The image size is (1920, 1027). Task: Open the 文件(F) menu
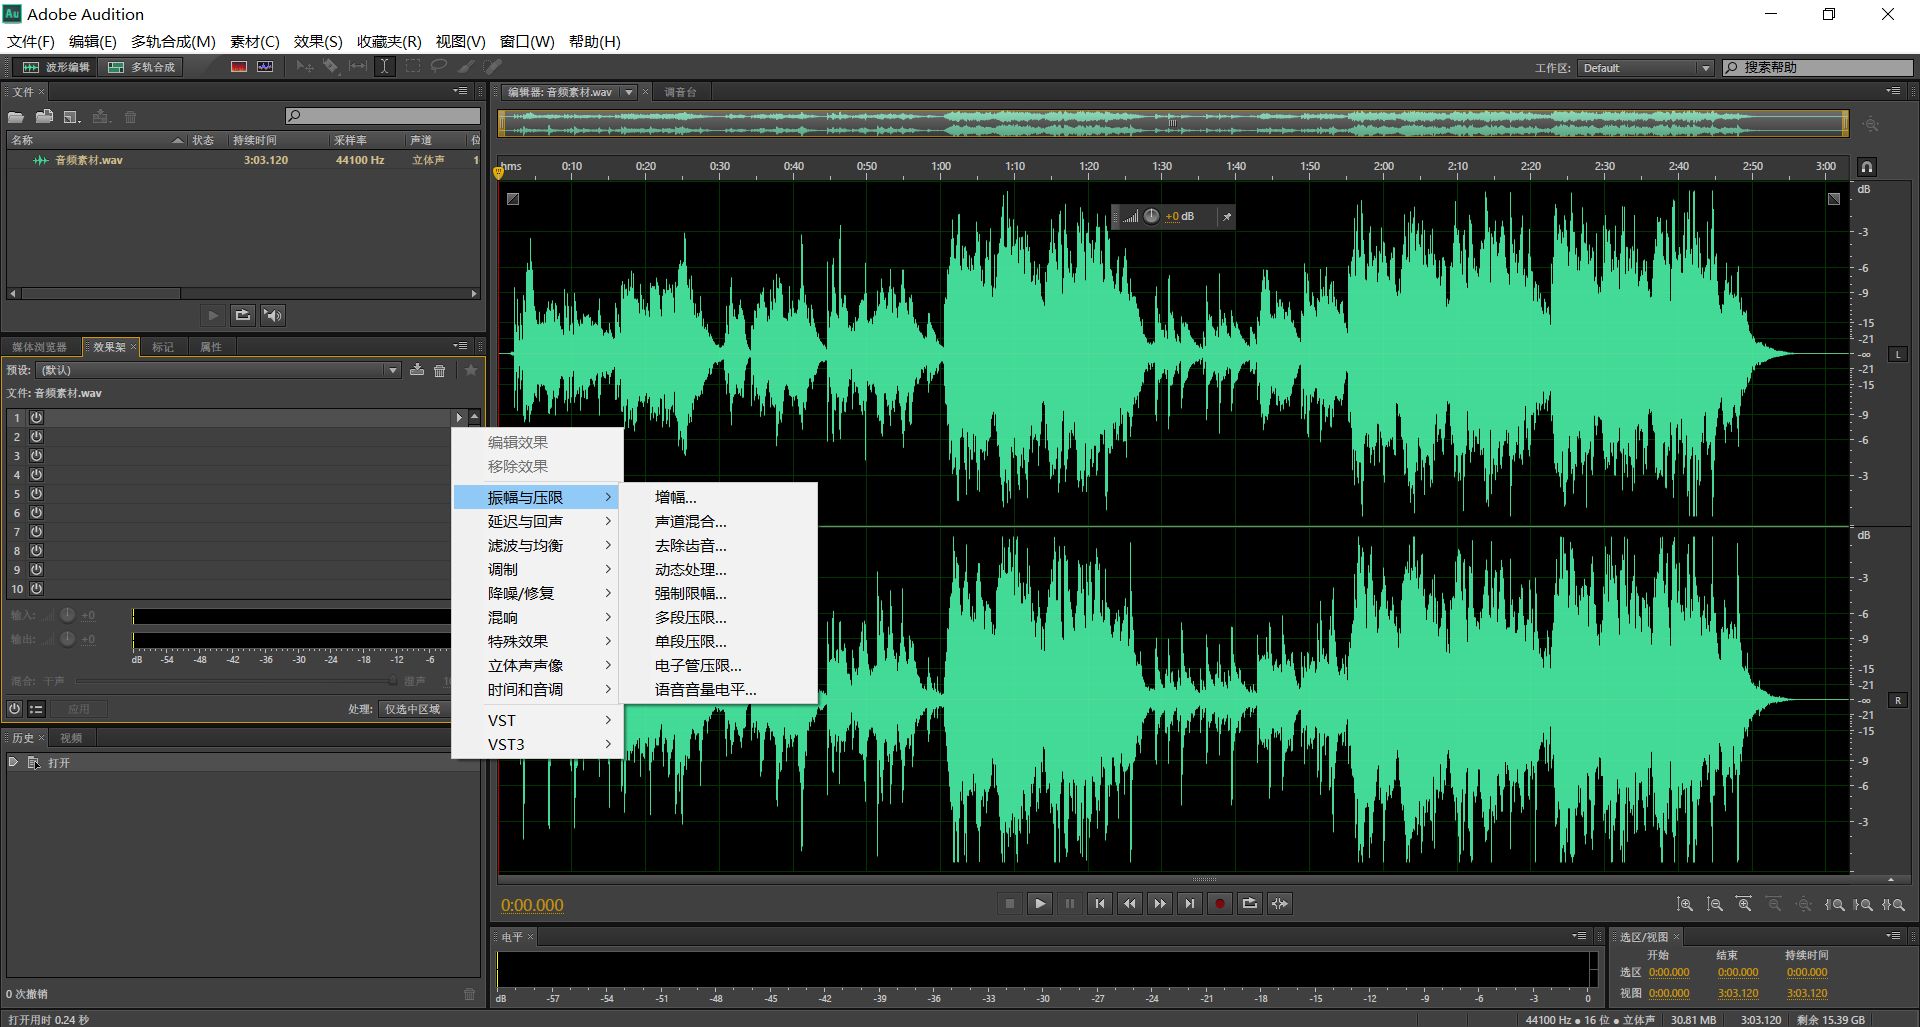pos(31,41)
